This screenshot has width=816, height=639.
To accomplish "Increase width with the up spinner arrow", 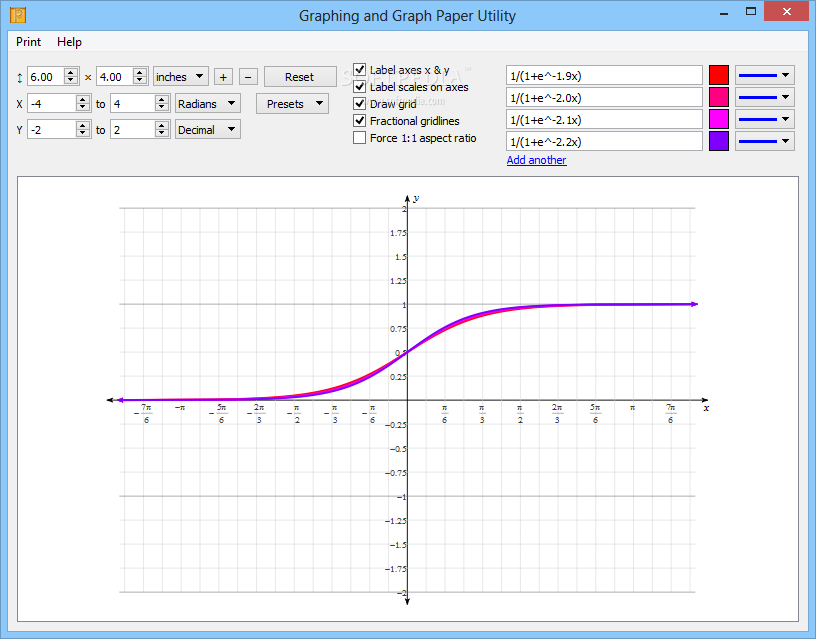I will click(x=71, y=72).
